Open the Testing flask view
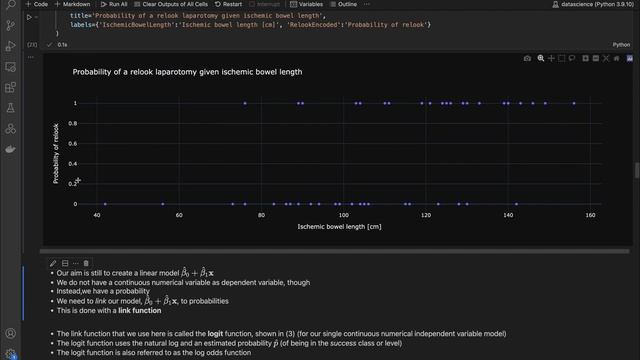640x360 pixels. point(10,108)
